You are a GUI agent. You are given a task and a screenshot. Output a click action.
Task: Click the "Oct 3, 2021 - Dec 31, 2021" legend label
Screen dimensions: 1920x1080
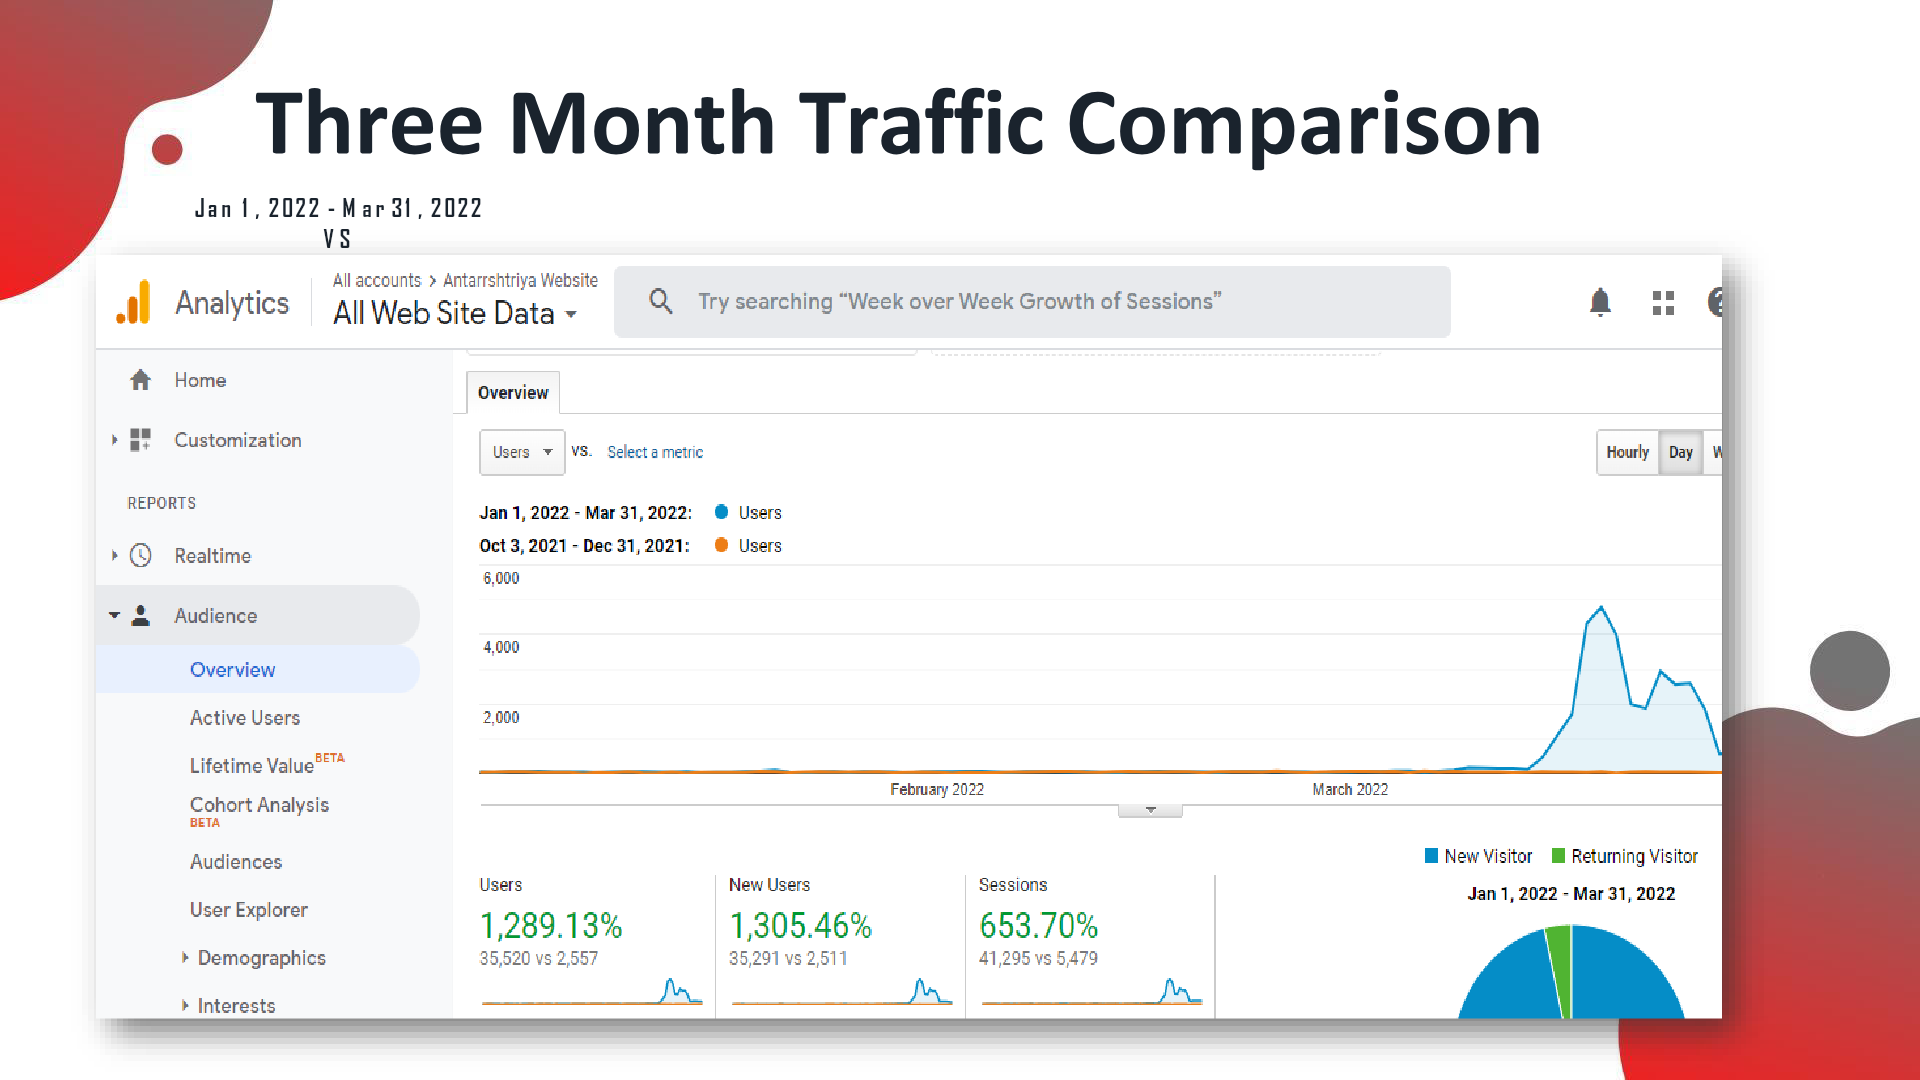583,546
